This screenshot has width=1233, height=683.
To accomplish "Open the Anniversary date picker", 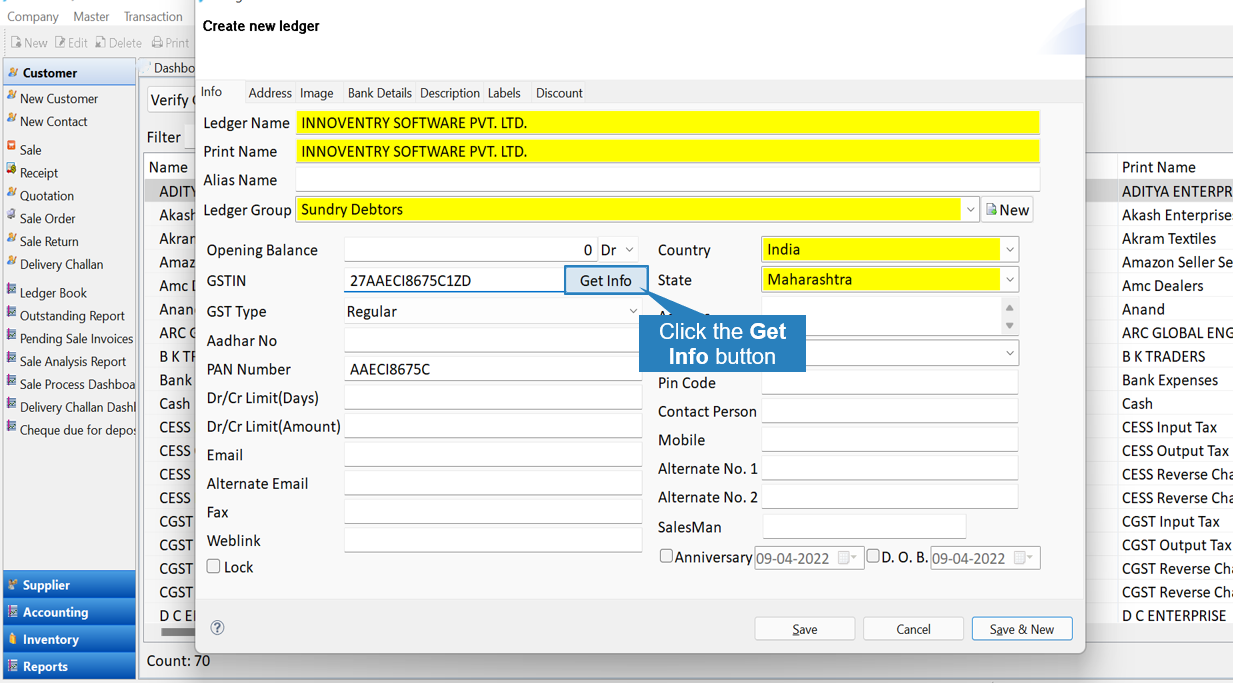I will pyautogui.click(x=847, y=558).
